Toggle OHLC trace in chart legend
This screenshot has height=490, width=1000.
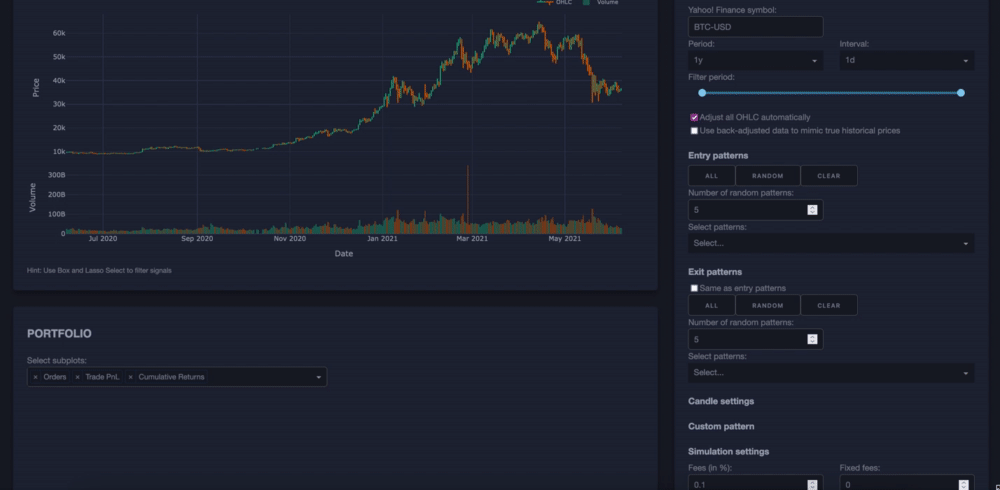click(555, 3)
